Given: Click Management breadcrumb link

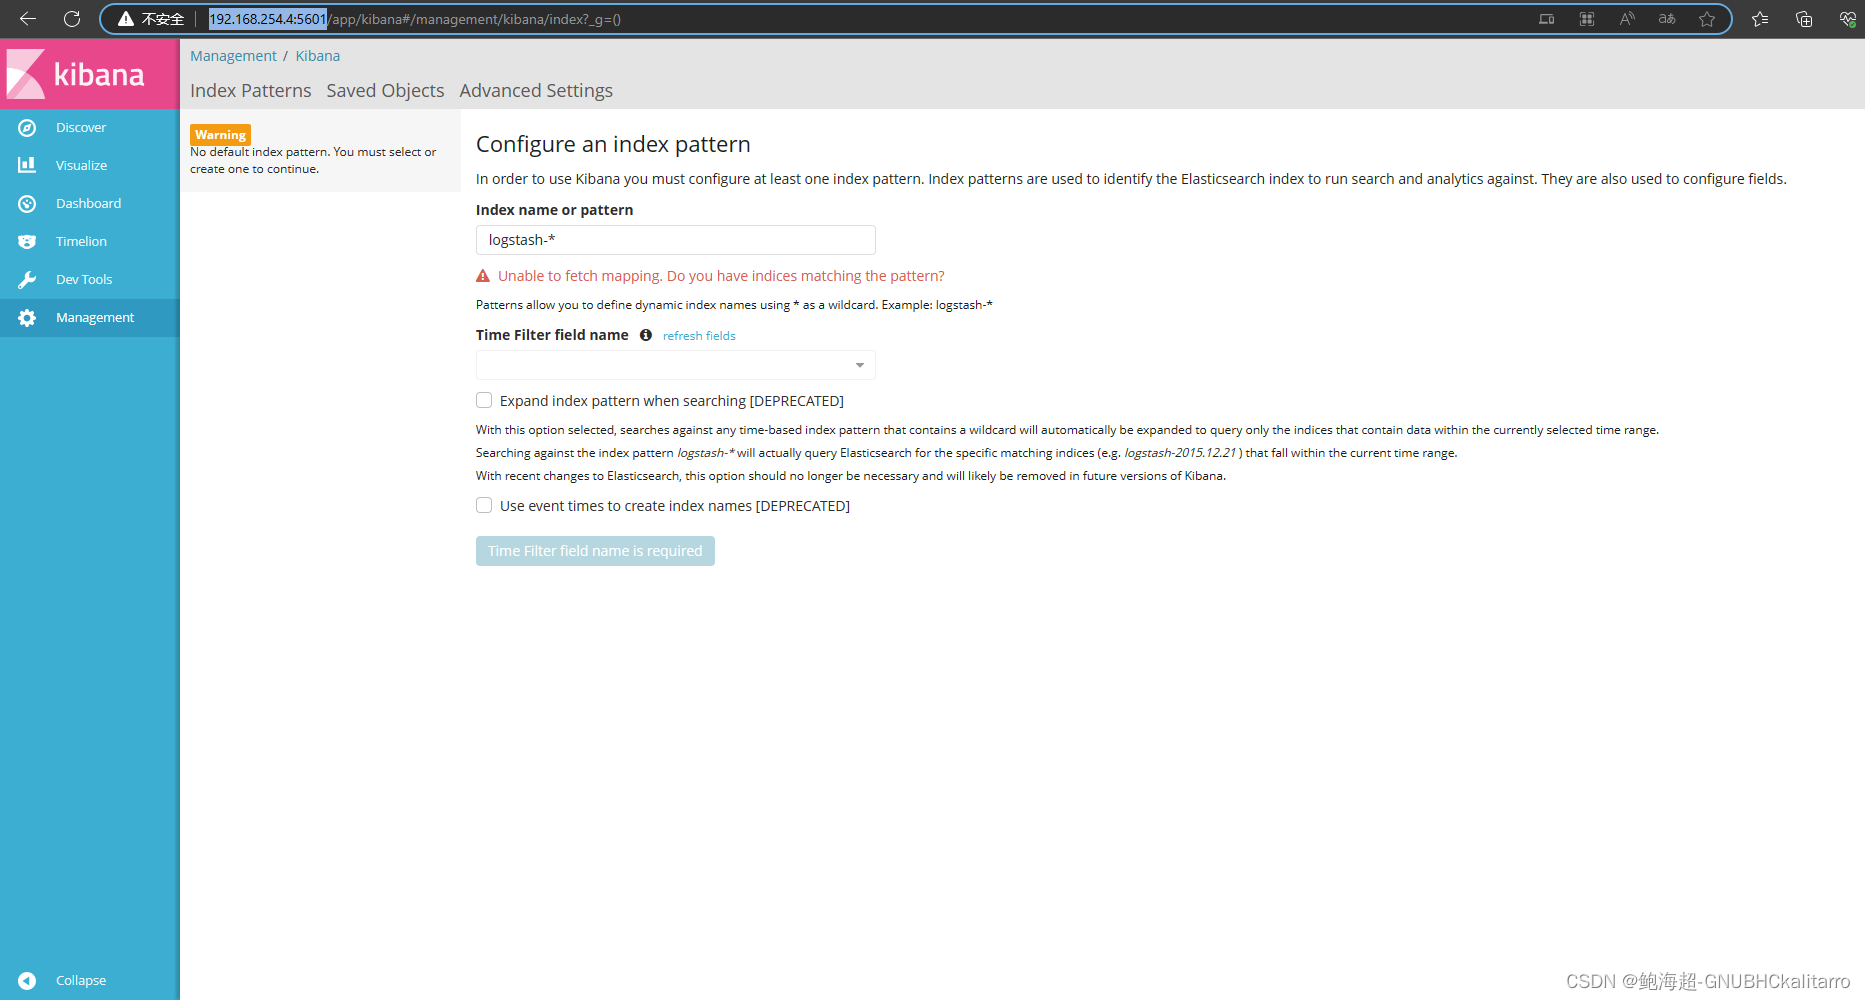Looking at the screenshot, I should click(233, 56).
